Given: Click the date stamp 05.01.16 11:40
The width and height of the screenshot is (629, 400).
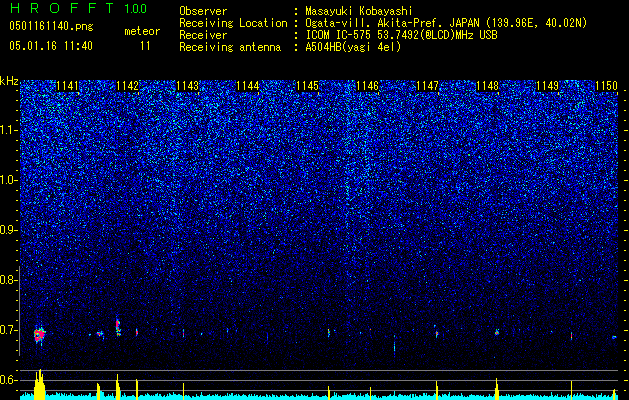Looking at the screenshot, I should (x=51, y=46).
